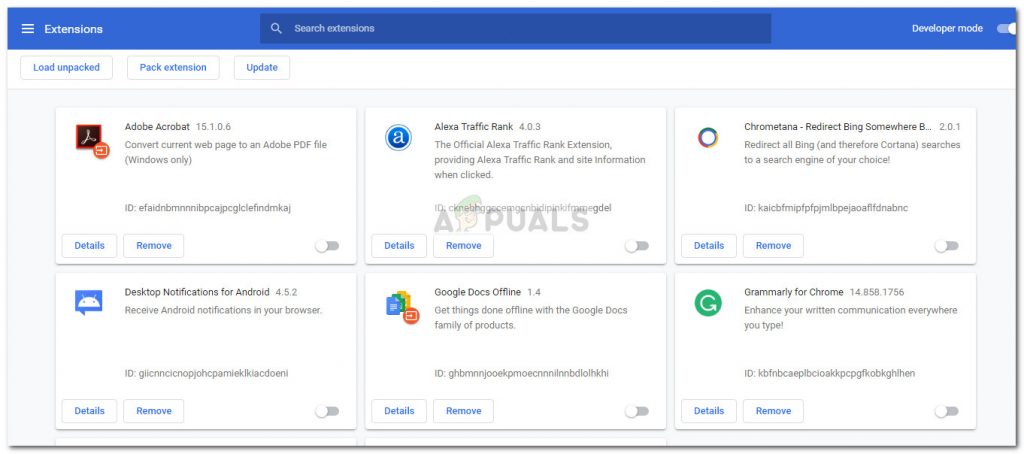The height and width of the screenshot is (454, 1024).
Task: Enable the Grammarly for Chrome toggle
Action: [946, 411]
